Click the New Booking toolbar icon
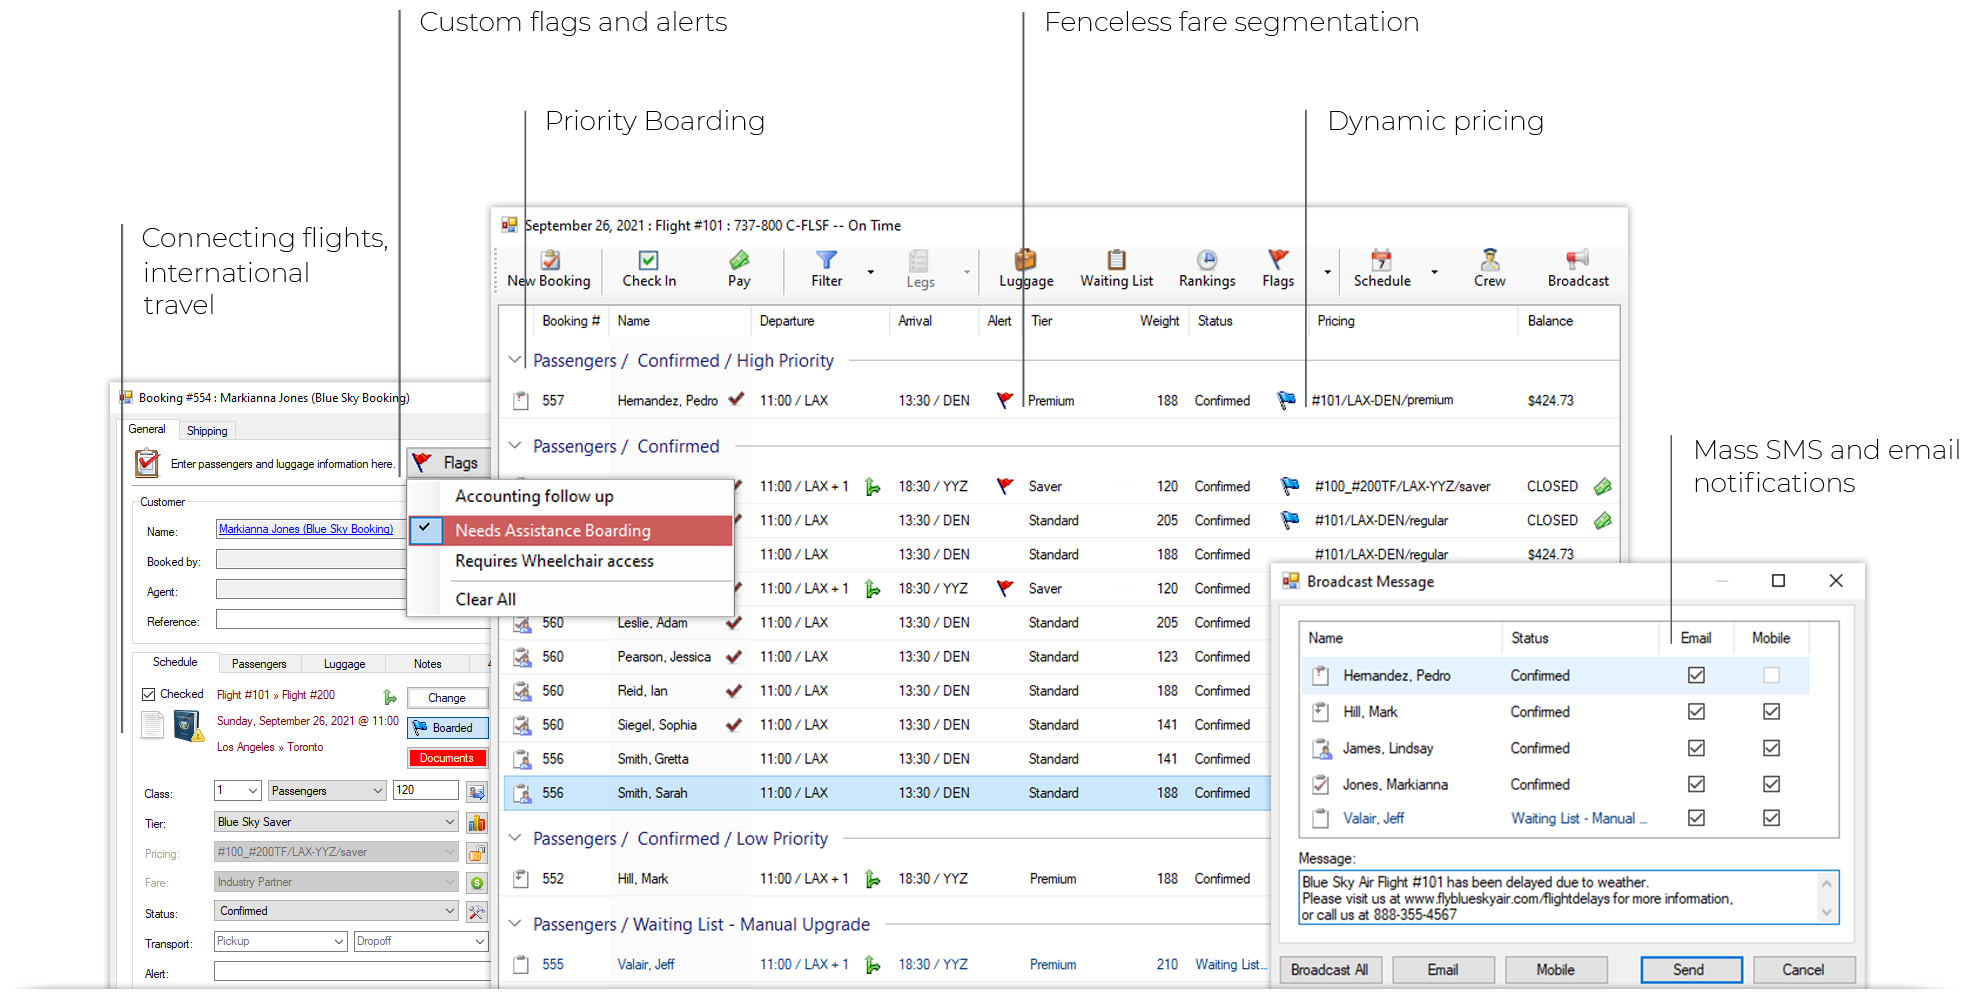 point(550,261)
